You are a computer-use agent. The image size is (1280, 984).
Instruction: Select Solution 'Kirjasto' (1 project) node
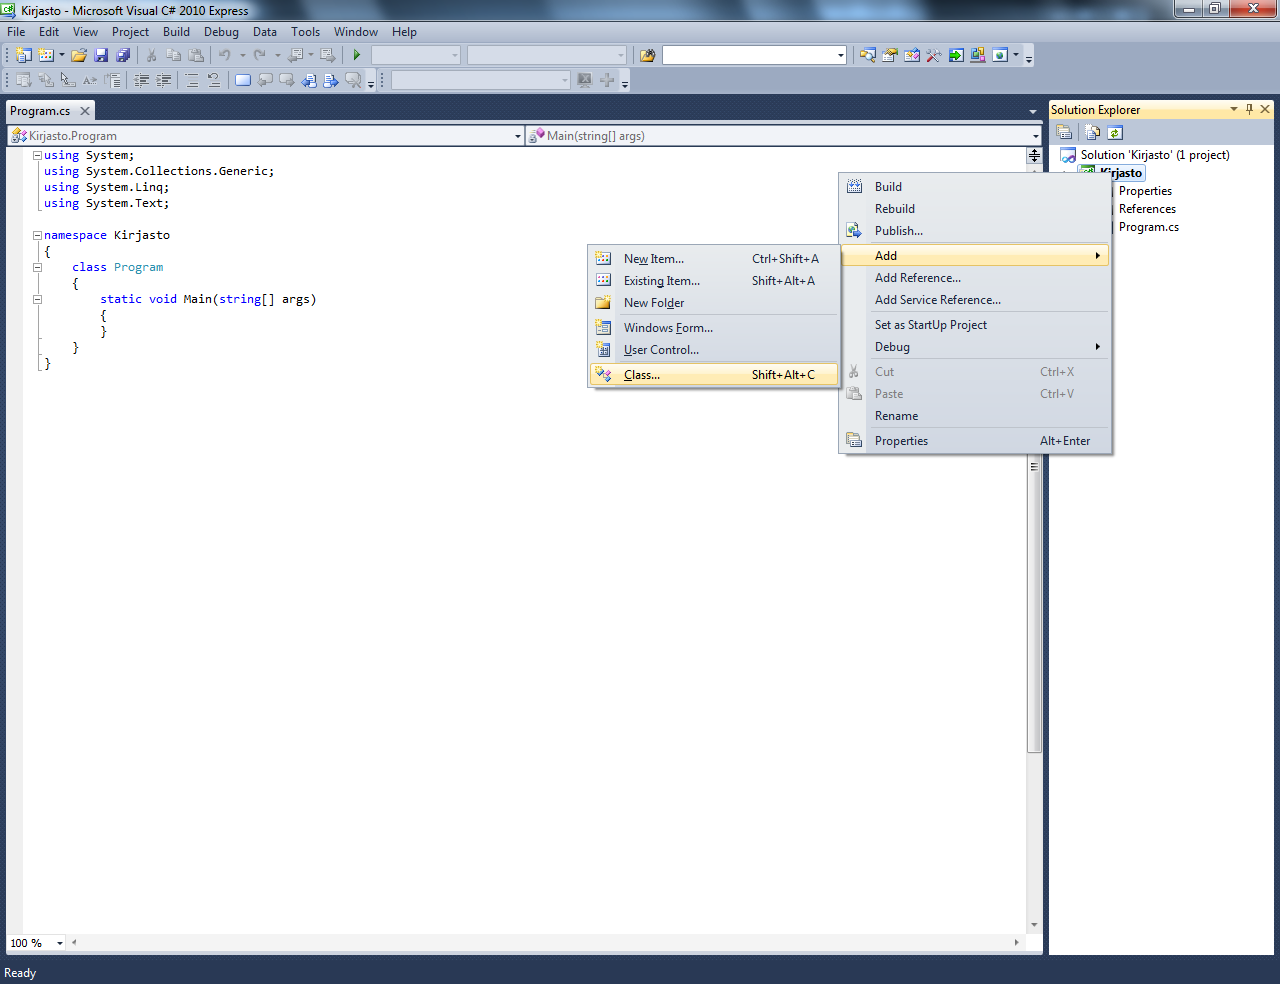point(1155,155)
